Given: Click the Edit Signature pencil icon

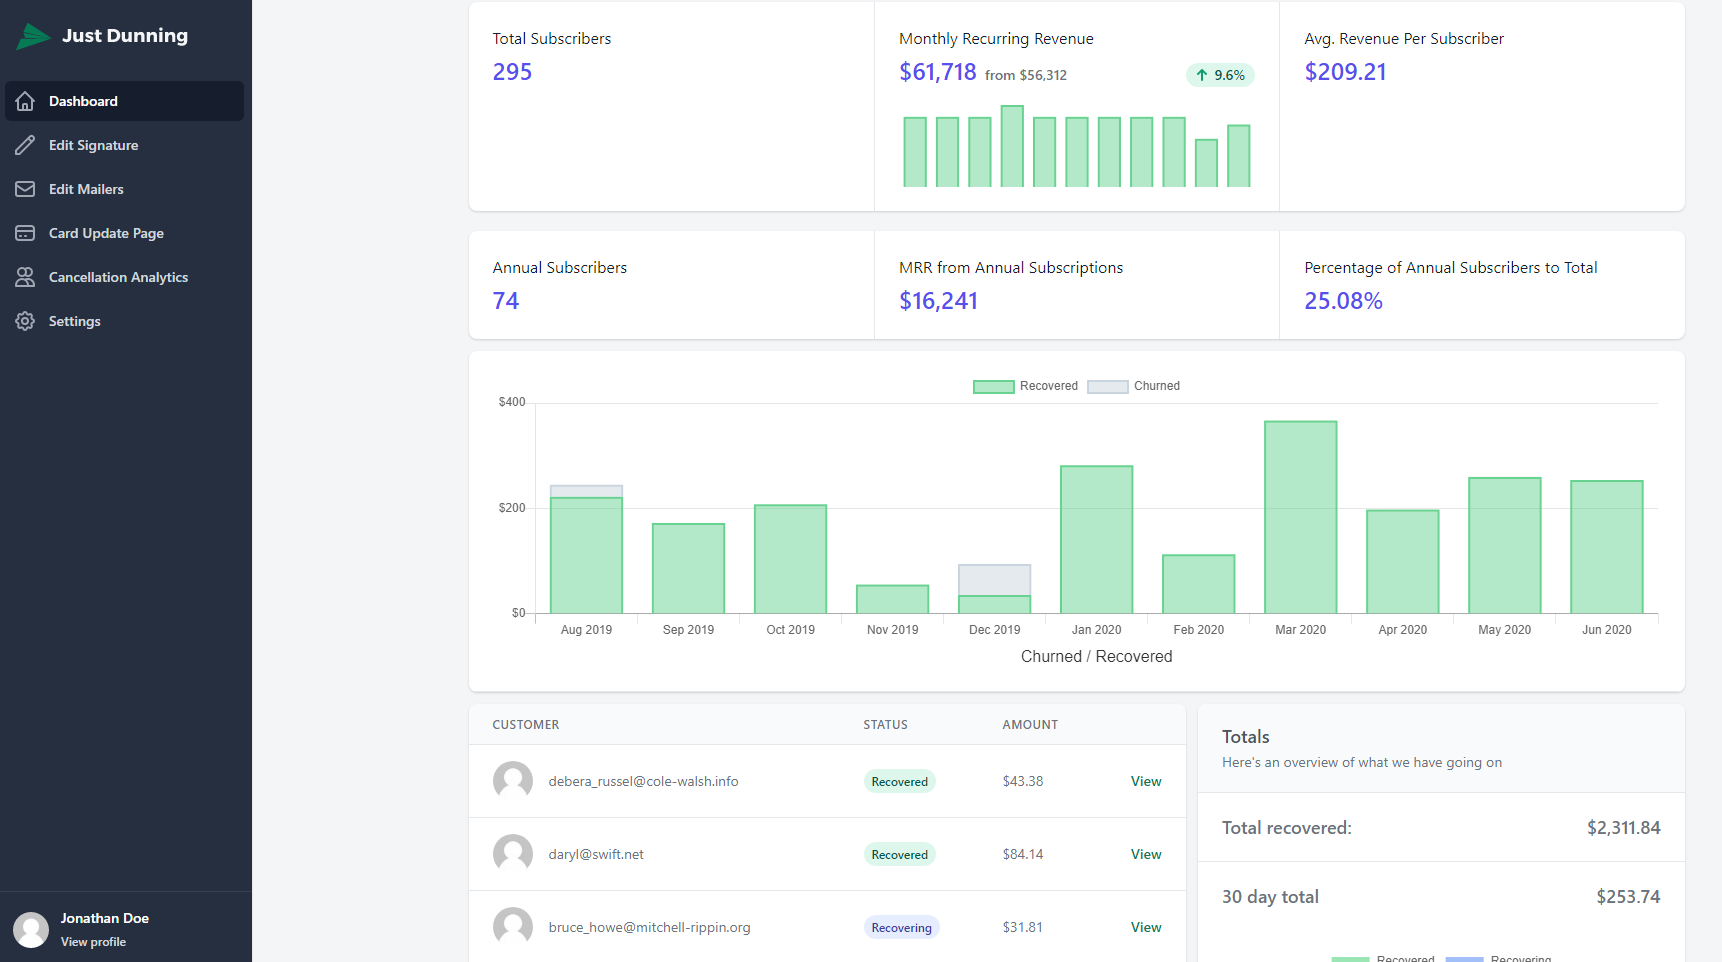Looking at the screenshot, I should point(25,145).
